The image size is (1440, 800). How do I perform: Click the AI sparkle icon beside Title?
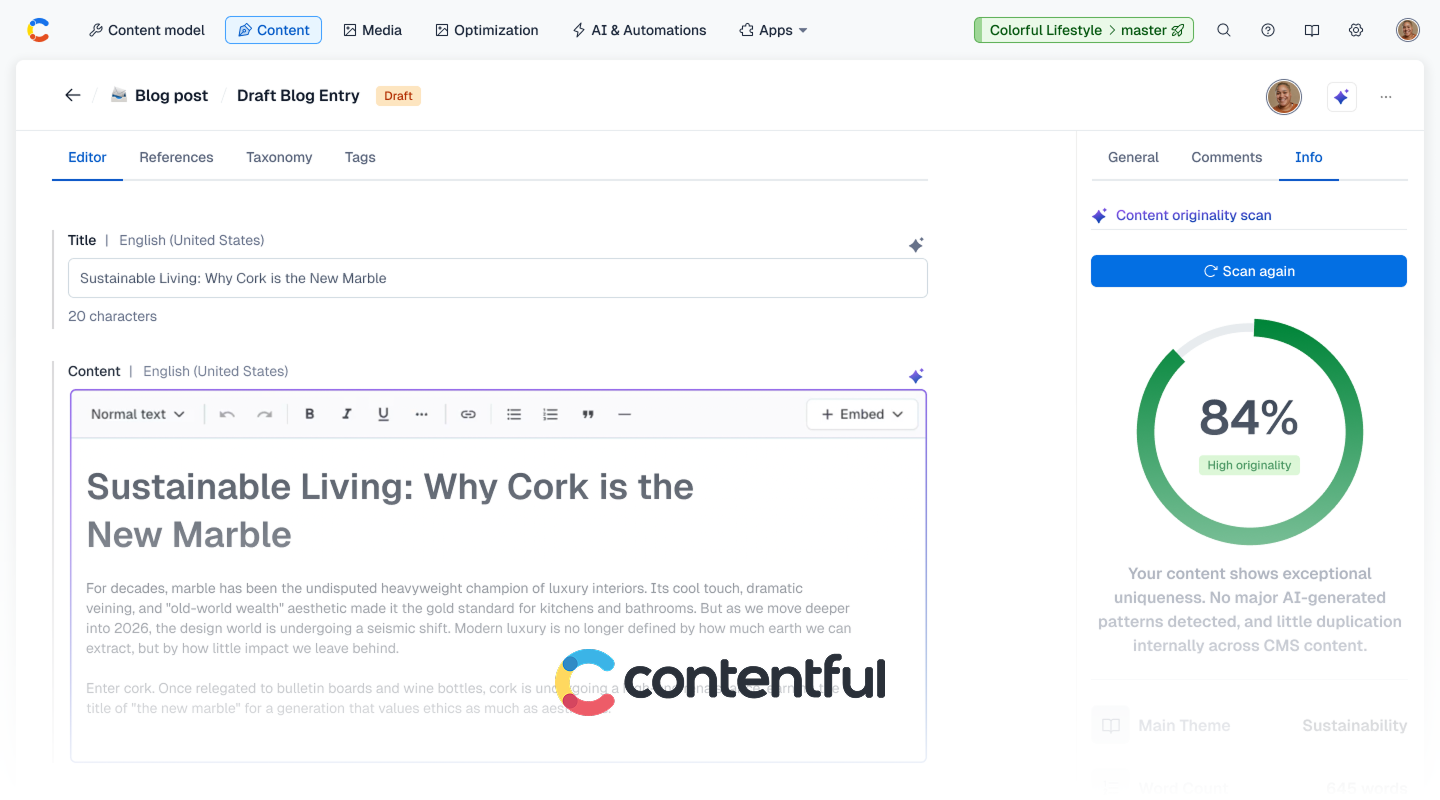(915, 245)
